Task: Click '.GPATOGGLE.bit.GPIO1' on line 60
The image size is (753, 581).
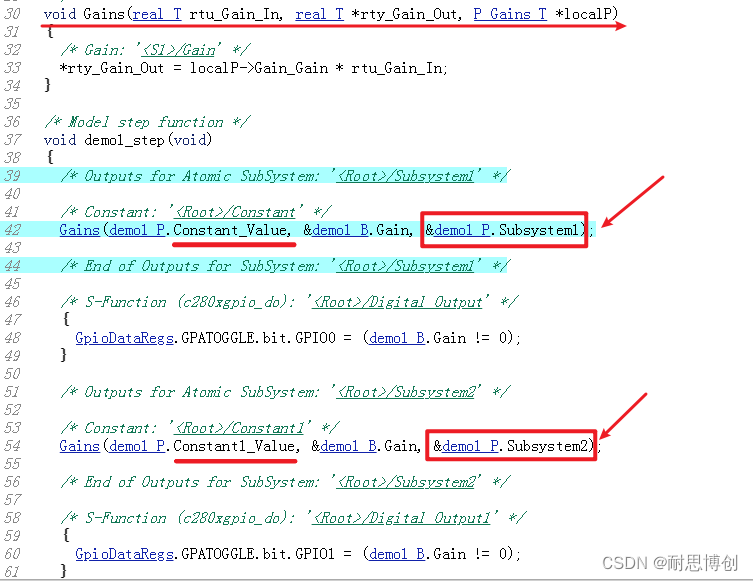Action: (255, 554)
